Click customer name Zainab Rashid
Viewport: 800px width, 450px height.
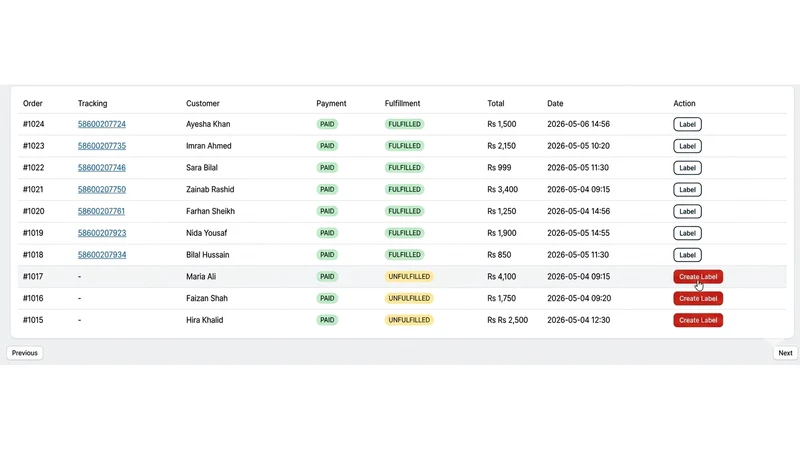tap(210, 189)
